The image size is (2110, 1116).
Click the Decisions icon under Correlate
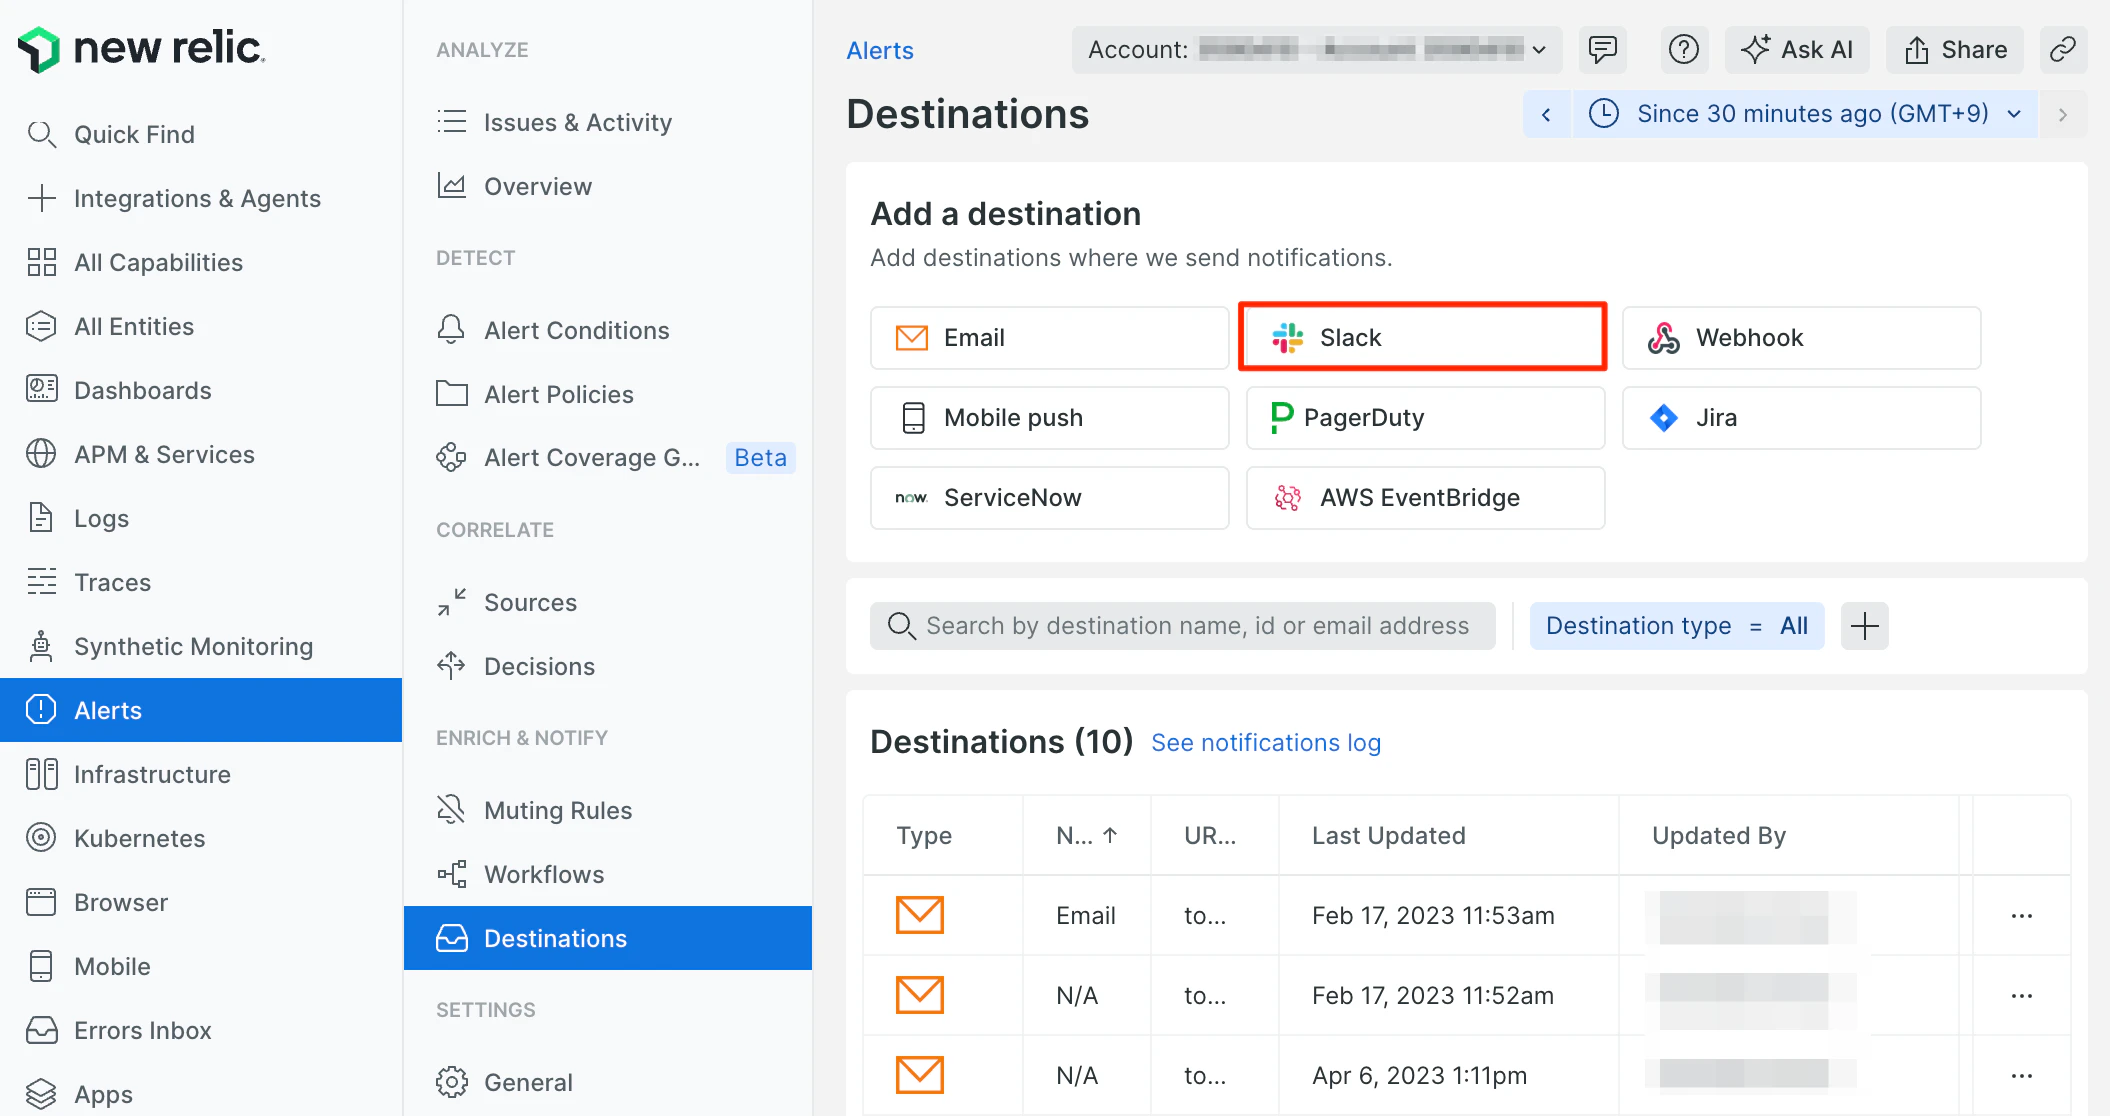coord(452,666)
